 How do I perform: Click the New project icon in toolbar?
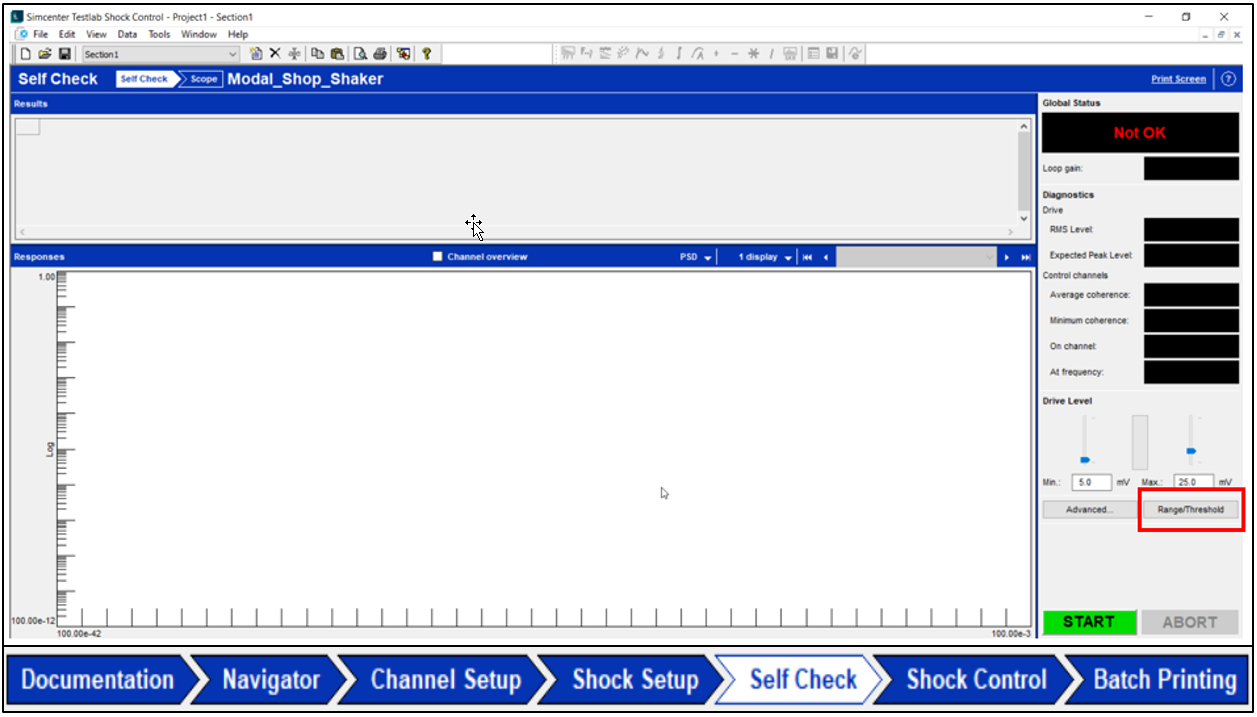point(26,54)
